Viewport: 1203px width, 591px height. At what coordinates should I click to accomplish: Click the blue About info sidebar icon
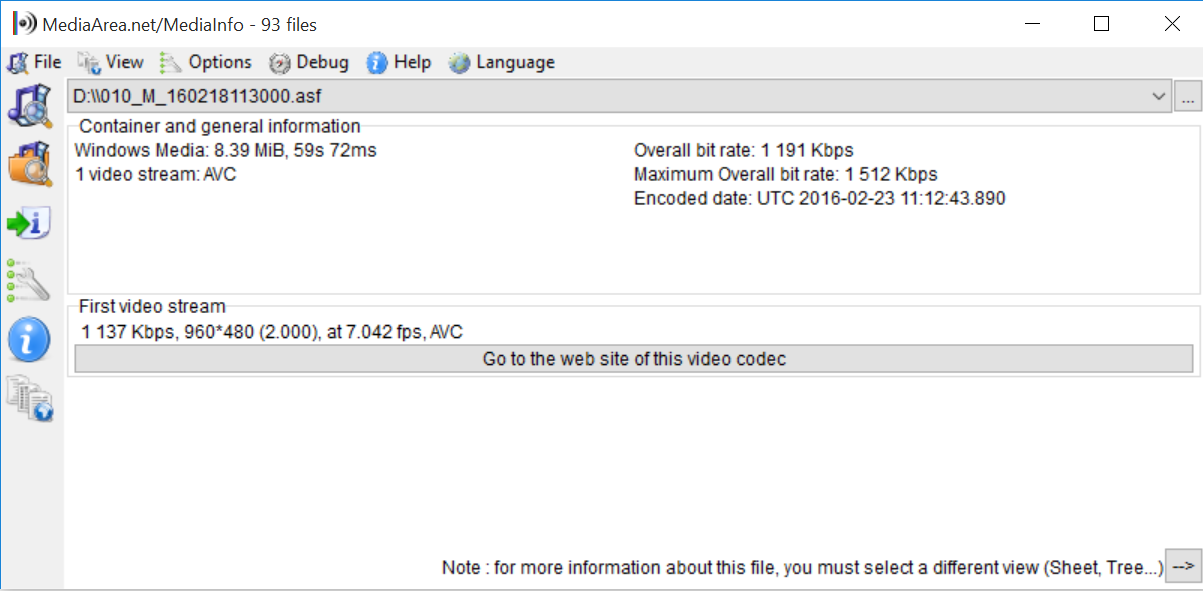[29, 340]
